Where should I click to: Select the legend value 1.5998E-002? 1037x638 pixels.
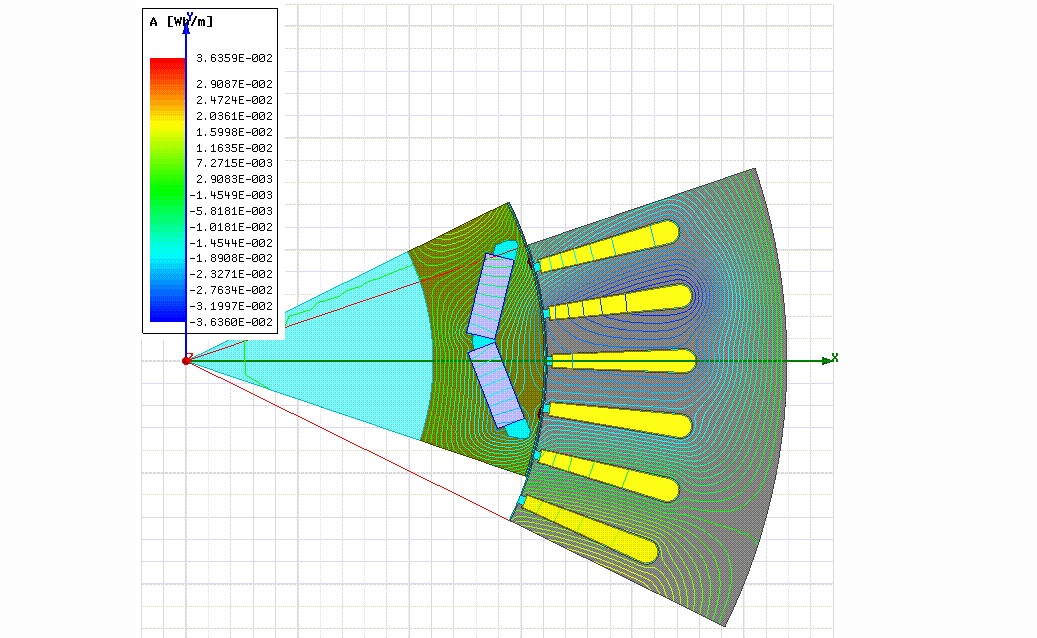pyautogui.click(x=234, y=132)
